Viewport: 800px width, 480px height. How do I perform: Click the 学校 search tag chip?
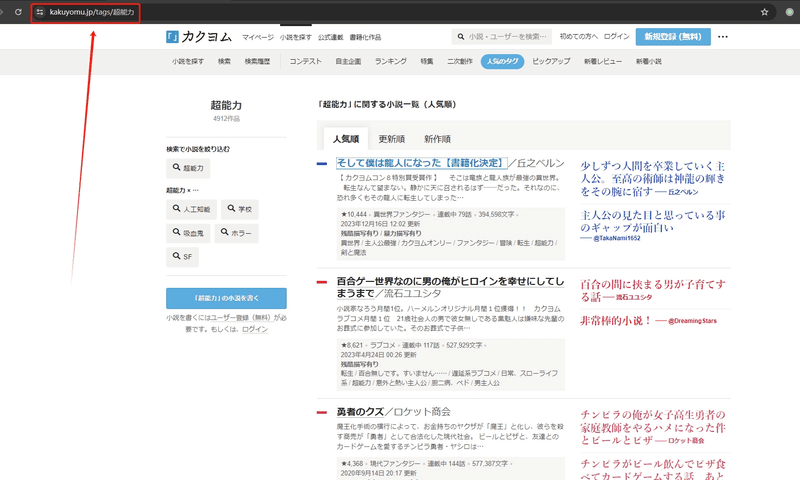[239, 209]
